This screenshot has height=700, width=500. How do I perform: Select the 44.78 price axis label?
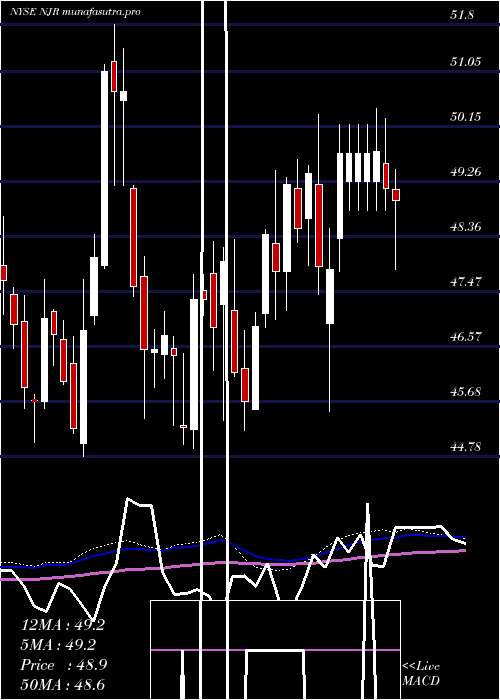pos(466,447)
